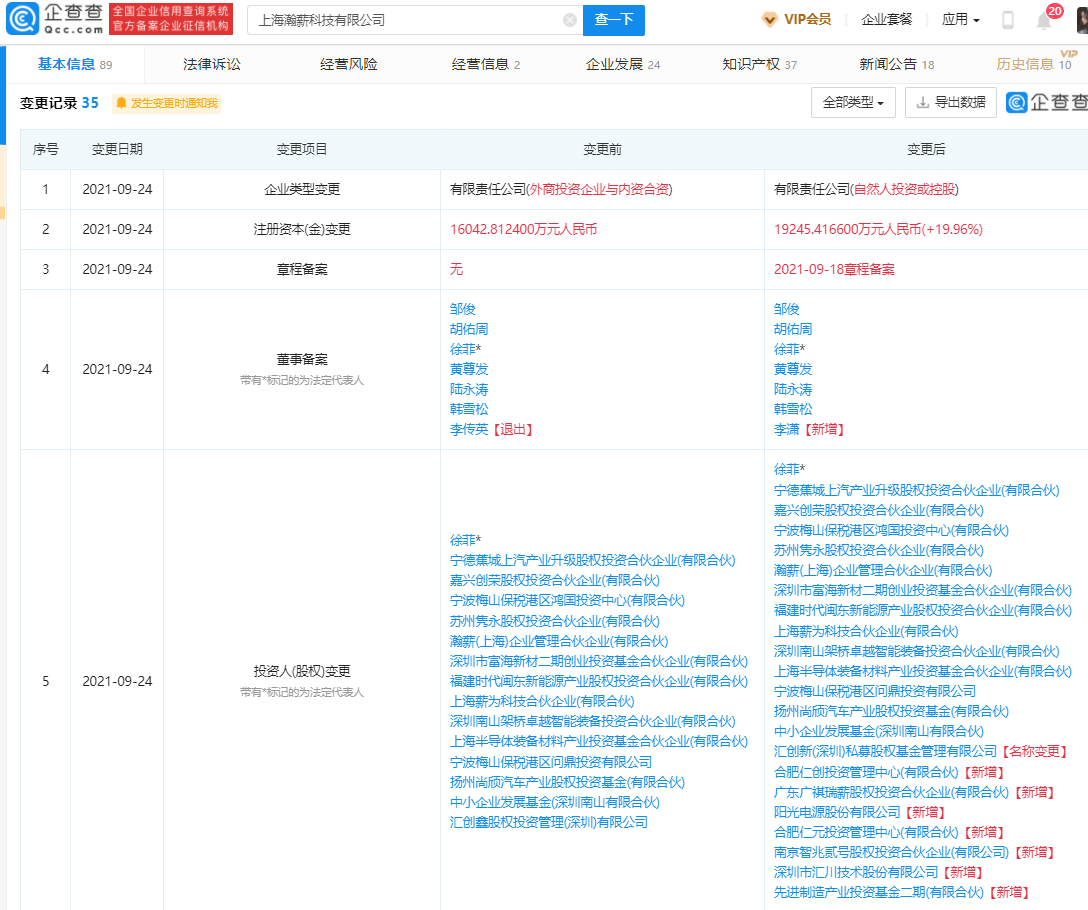Clear the search box with the X icon

[x=569, y=20]
